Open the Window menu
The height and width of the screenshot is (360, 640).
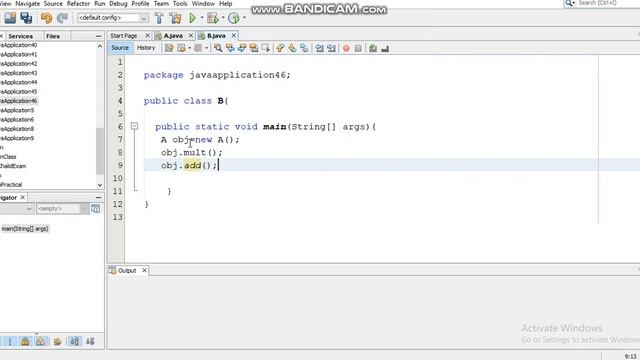tap(203, 4)
